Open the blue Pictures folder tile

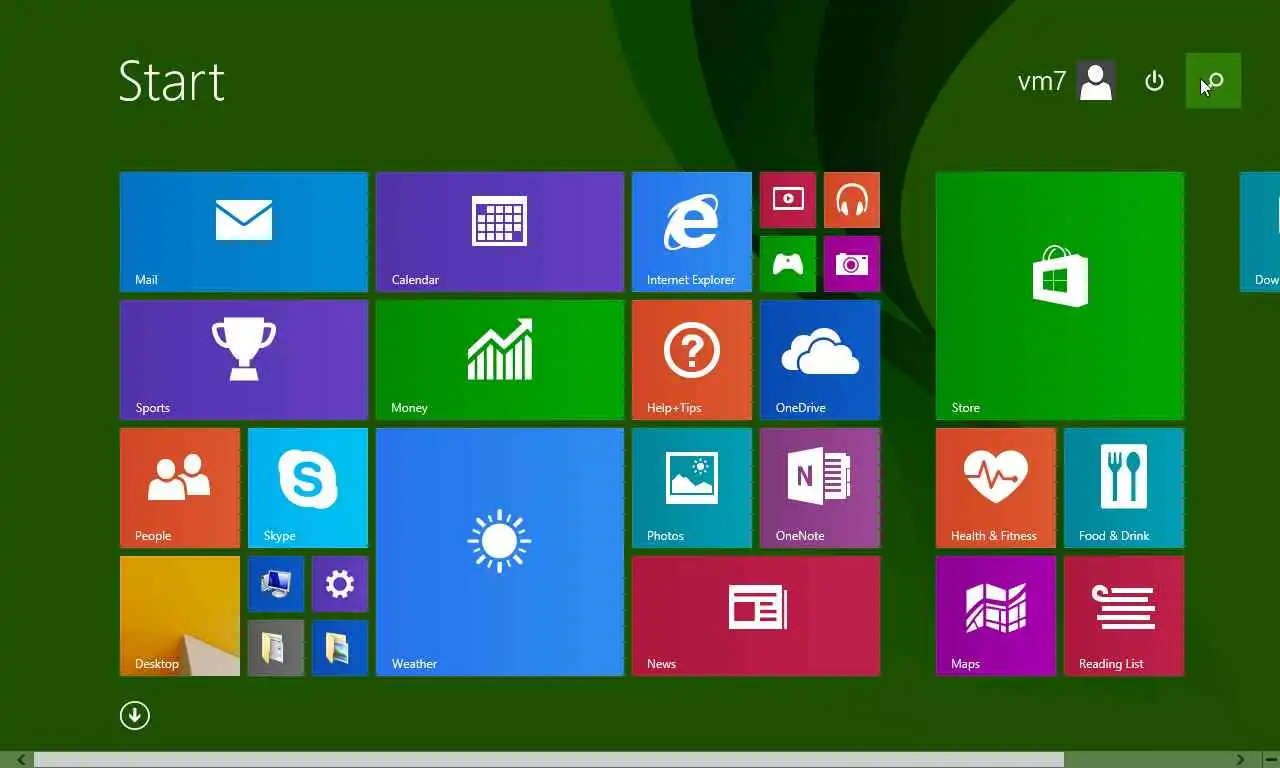click(x=340, y=648)
